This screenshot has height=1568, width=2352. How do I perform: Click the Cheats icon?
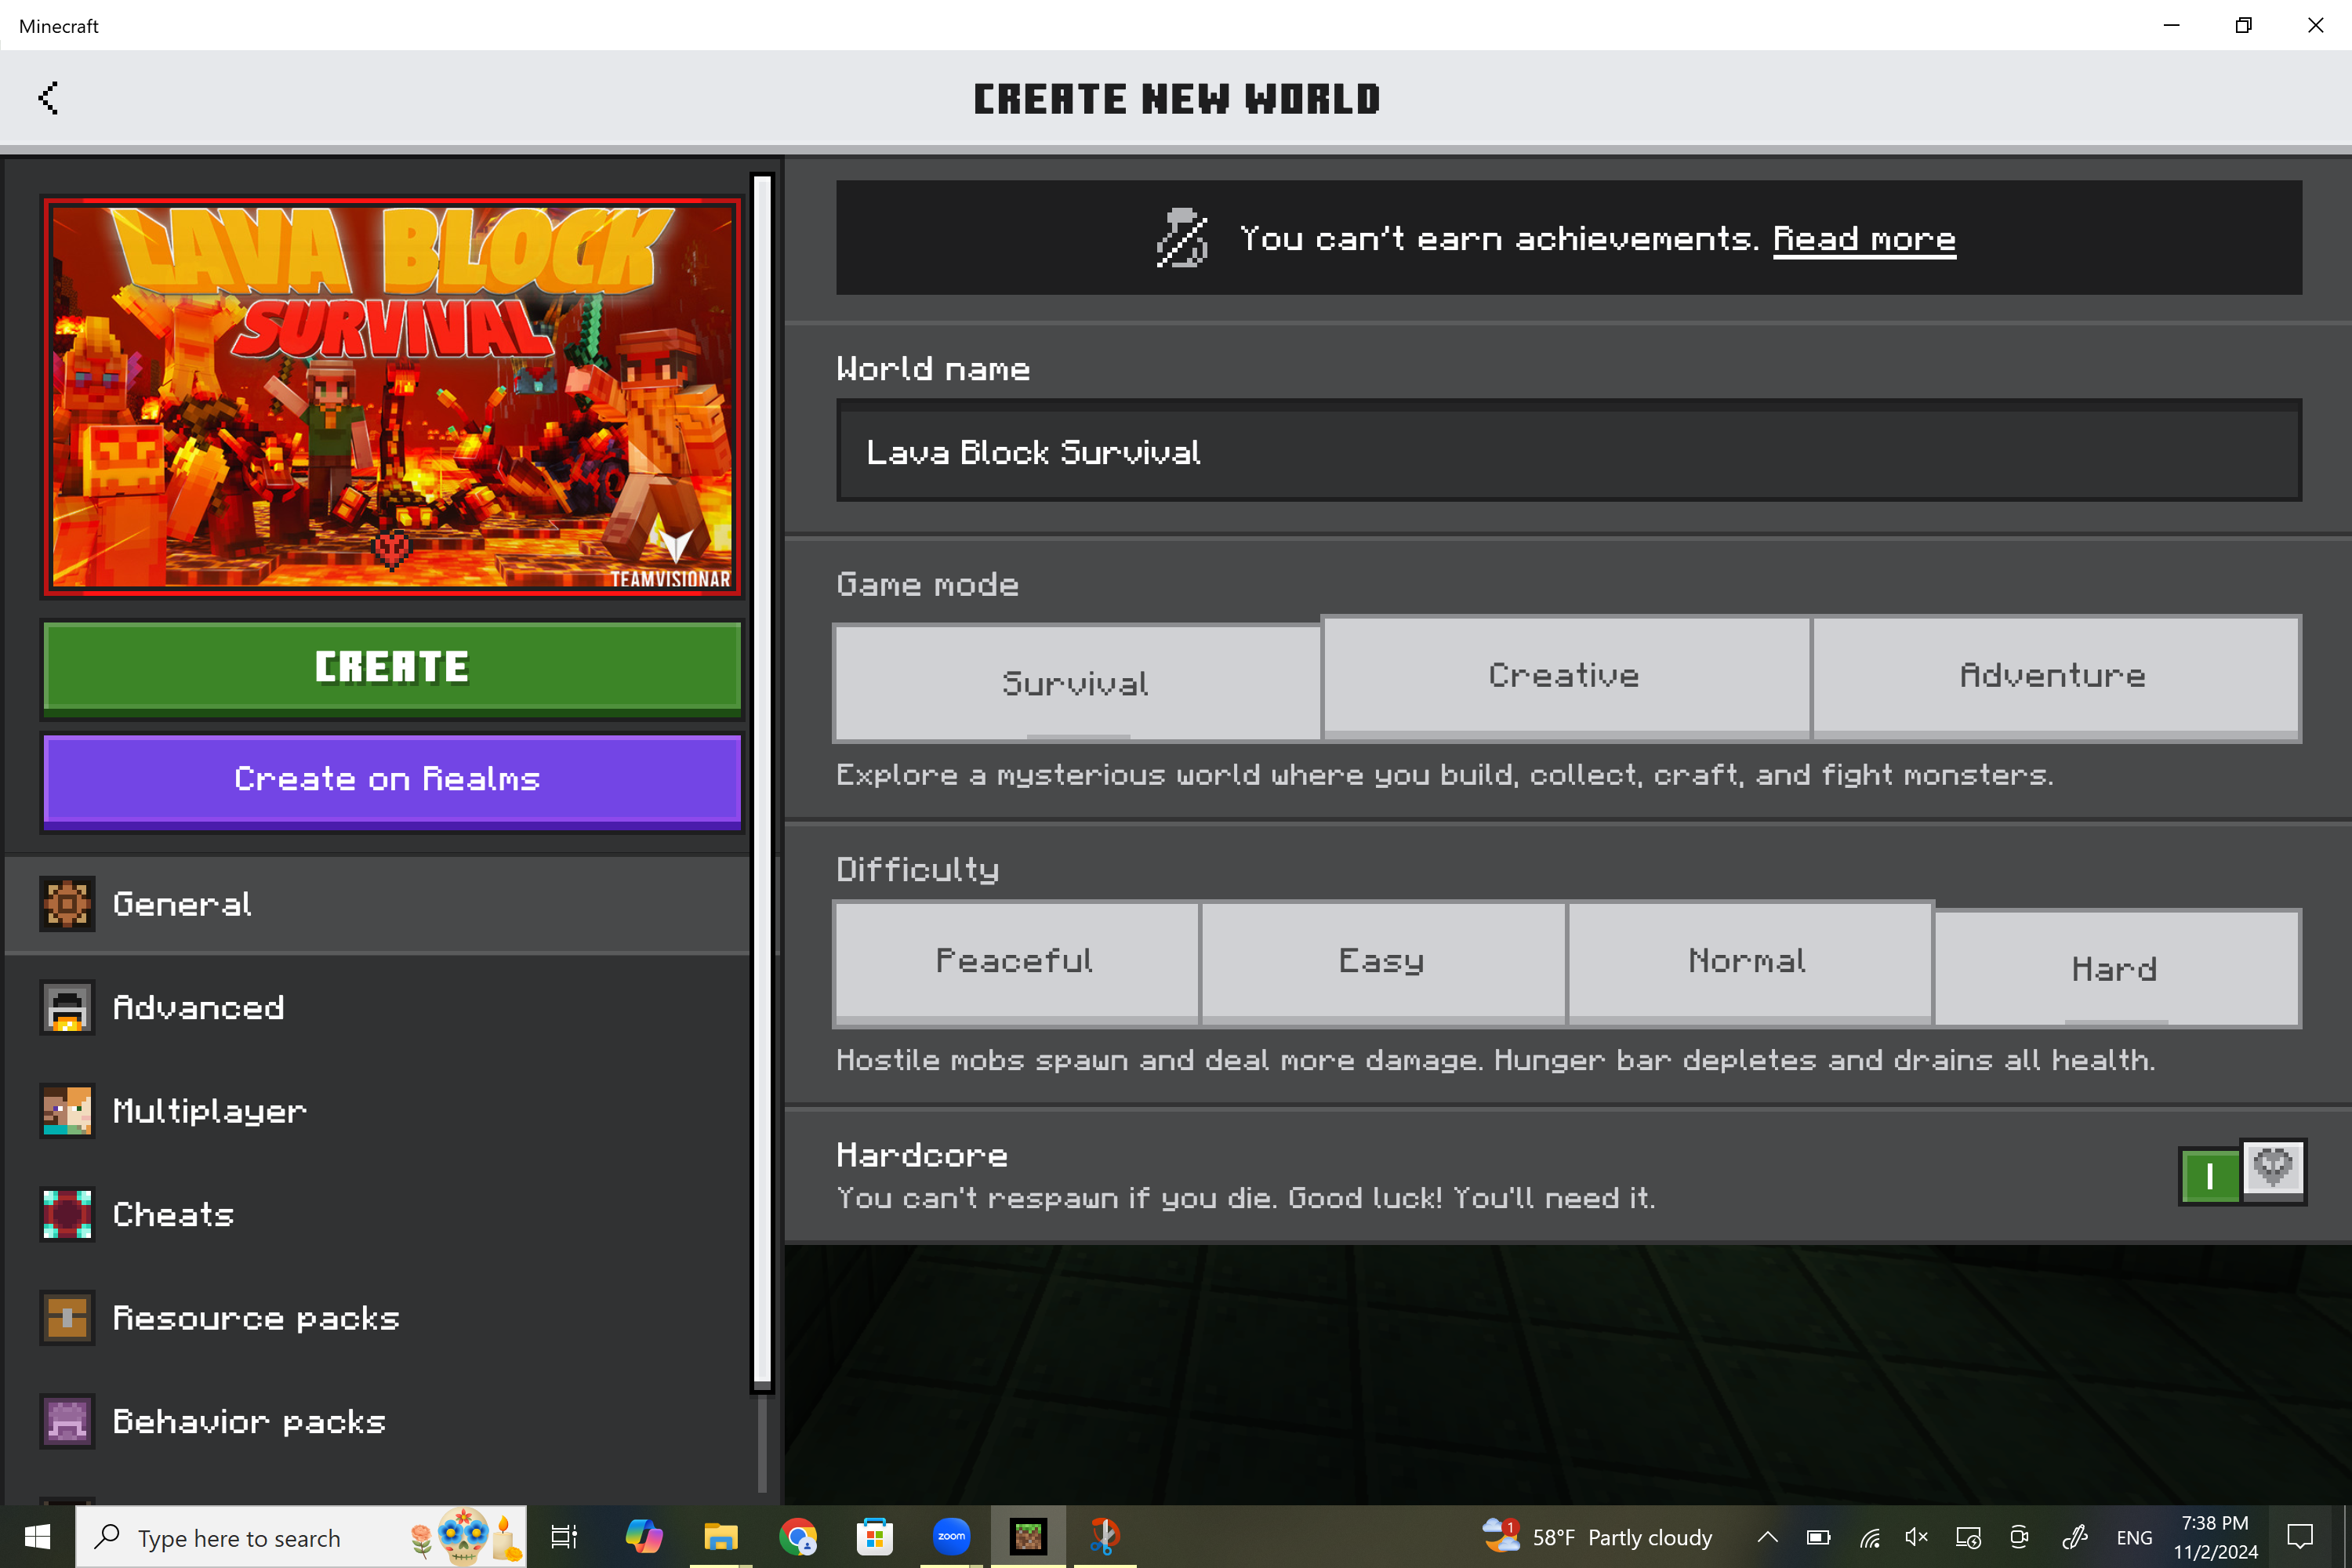[x=67, y=1214]
